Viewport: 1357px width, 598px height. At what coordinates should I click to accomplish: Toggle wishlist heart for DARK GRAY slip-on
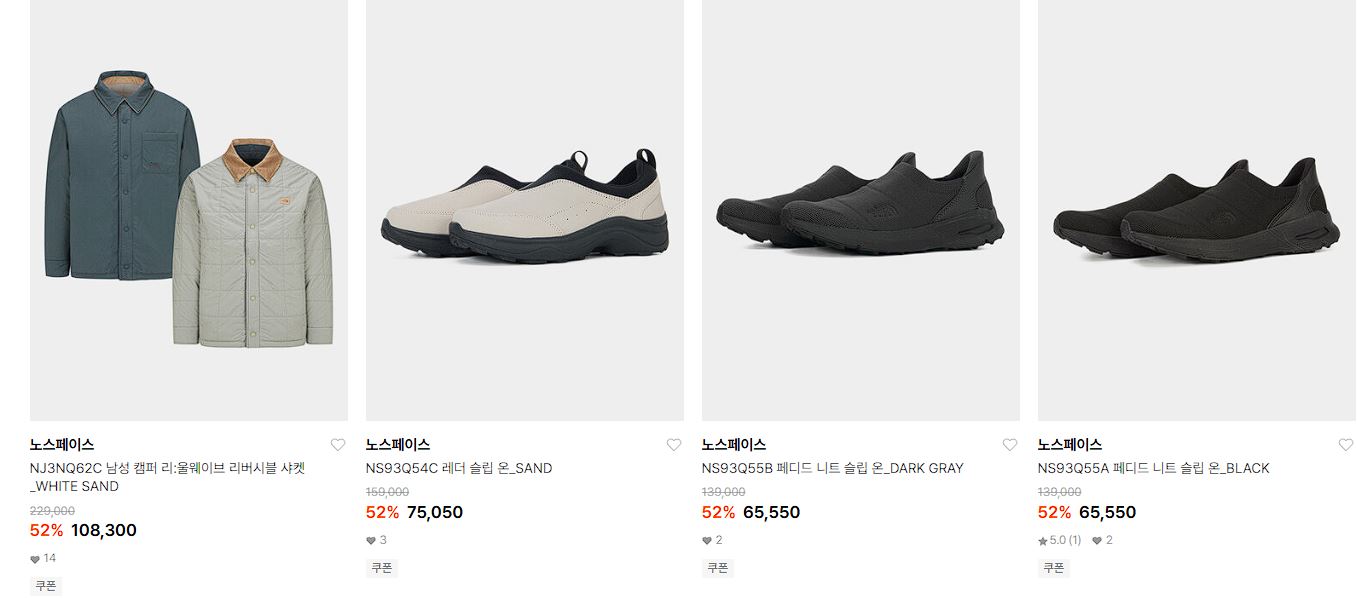pyautogui.click(x=1010, y=445)
